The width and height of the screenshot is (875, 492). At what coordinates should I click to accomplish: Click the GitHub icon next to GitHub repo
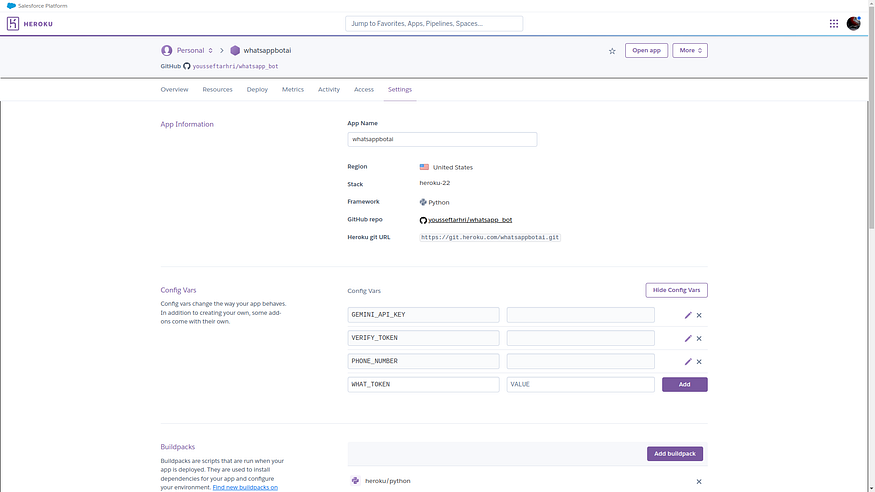pyautogui.click(x=423, y=220)
